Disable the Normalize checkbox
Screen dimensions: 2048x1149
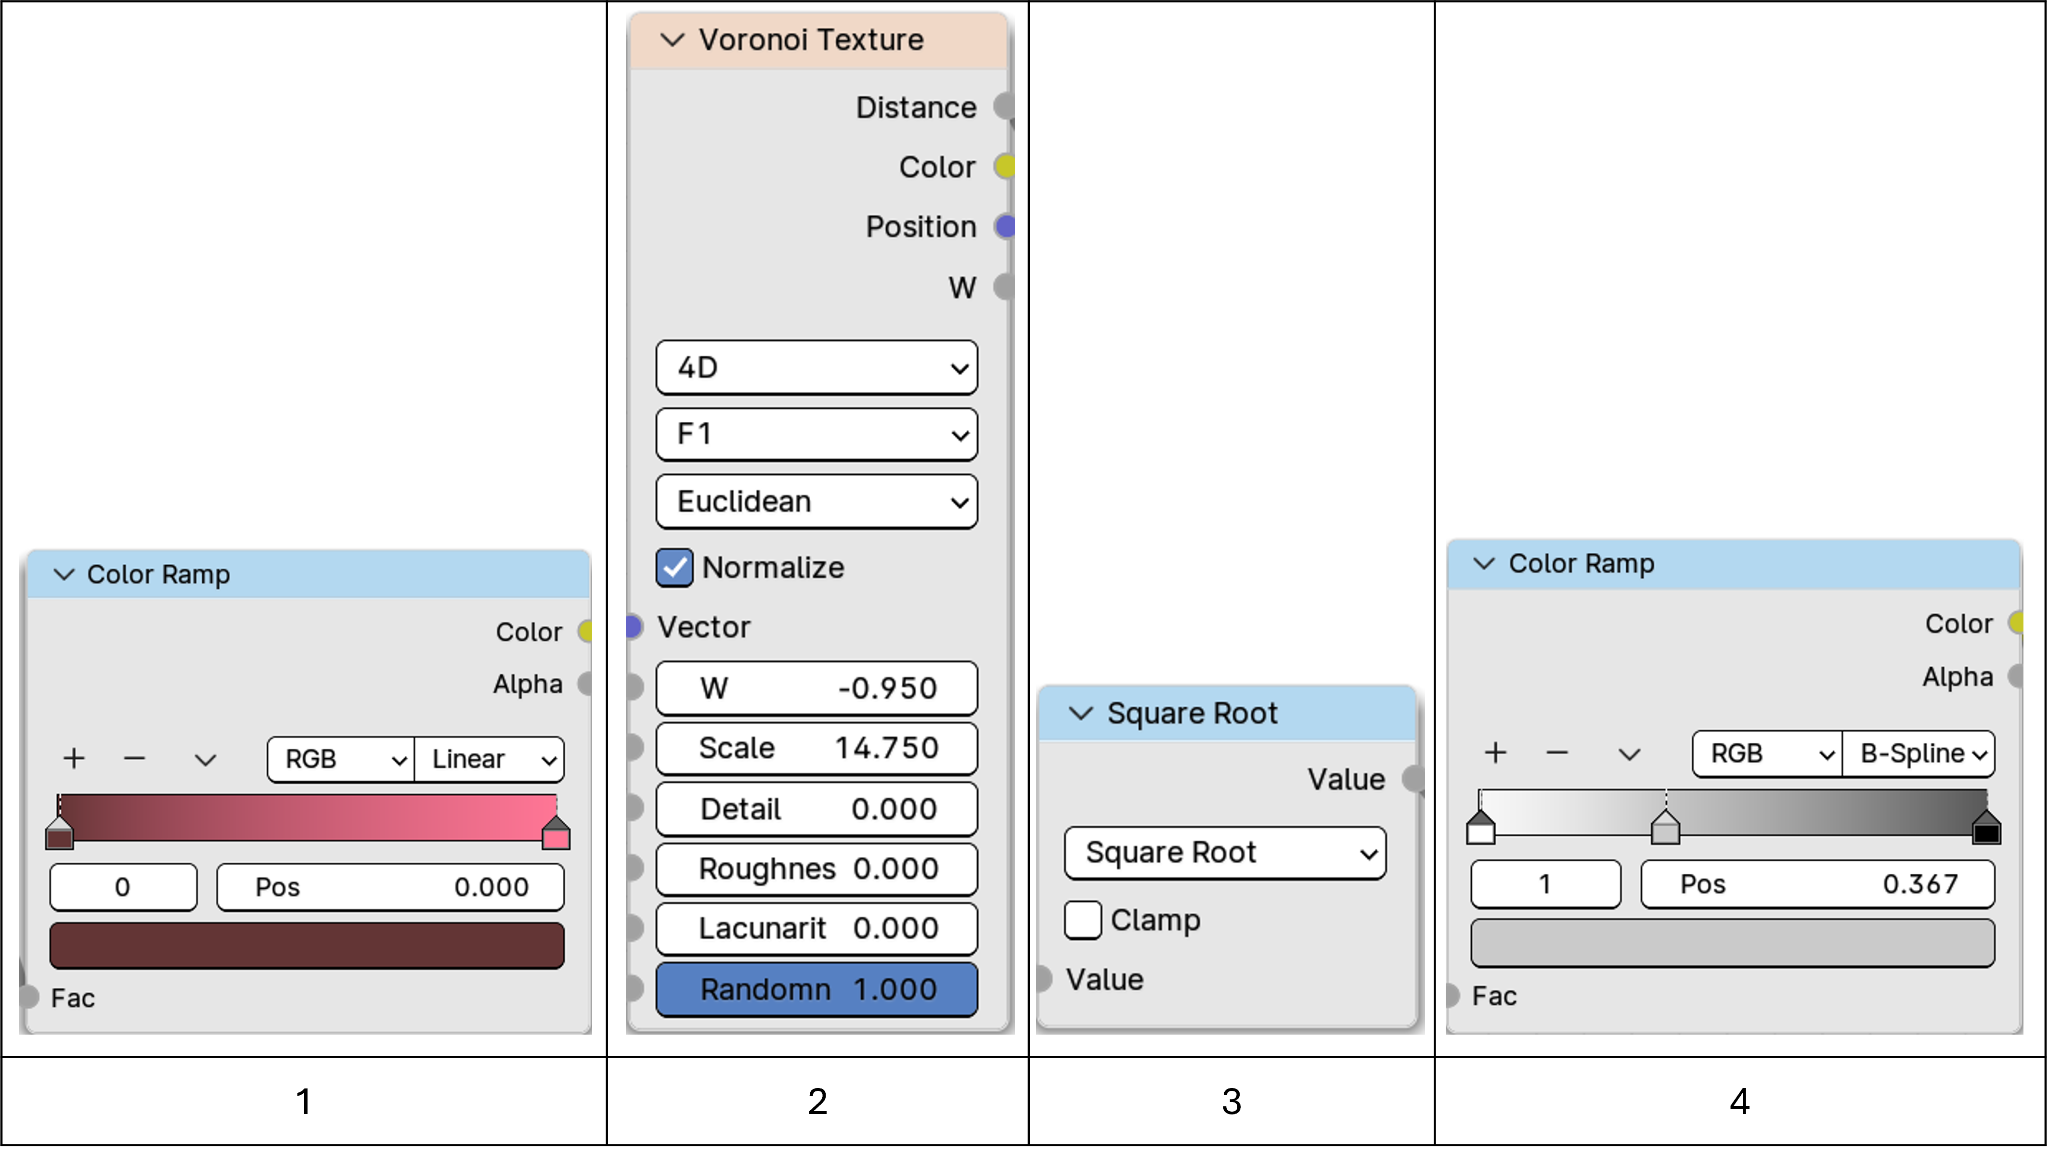point(675,568)
